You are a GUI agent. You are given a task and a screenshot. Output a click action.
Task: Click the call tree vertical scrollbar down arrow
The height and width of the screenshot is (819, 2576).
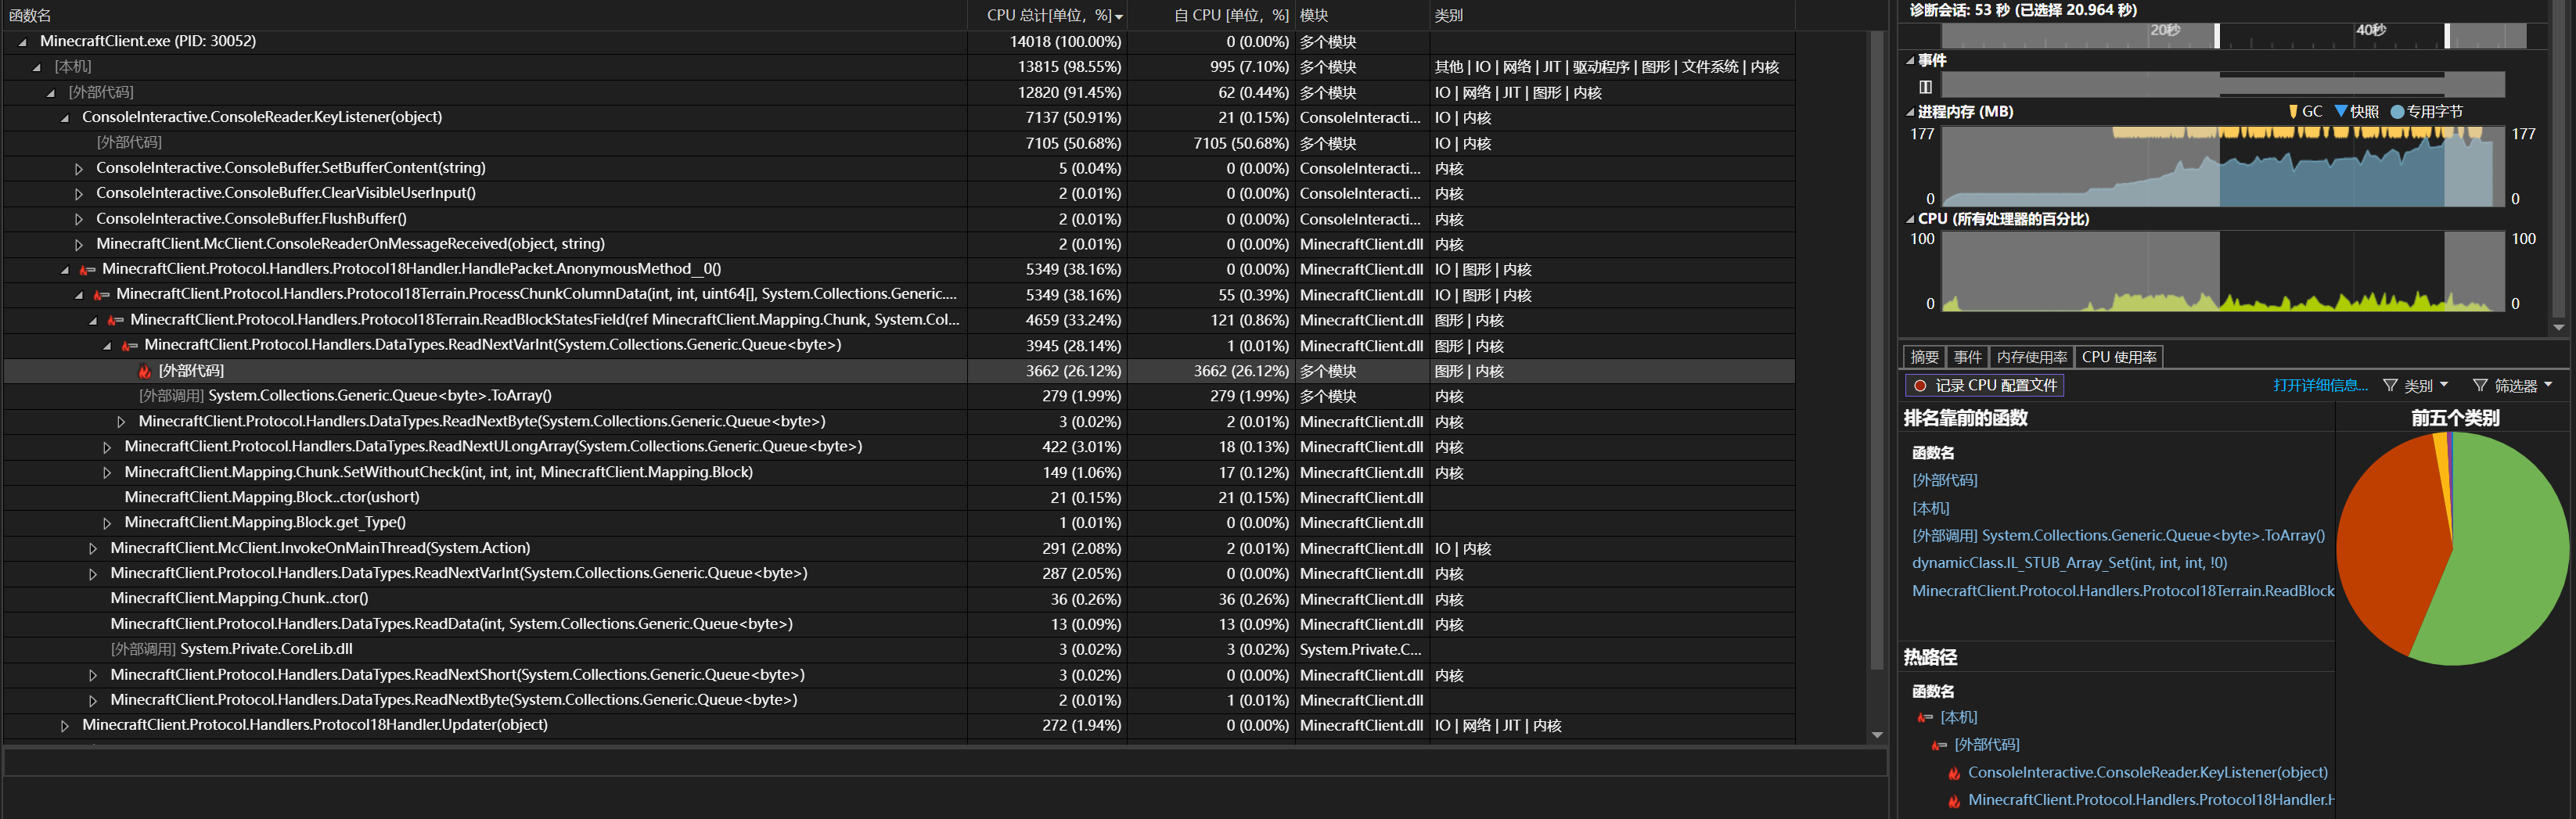1877,735
